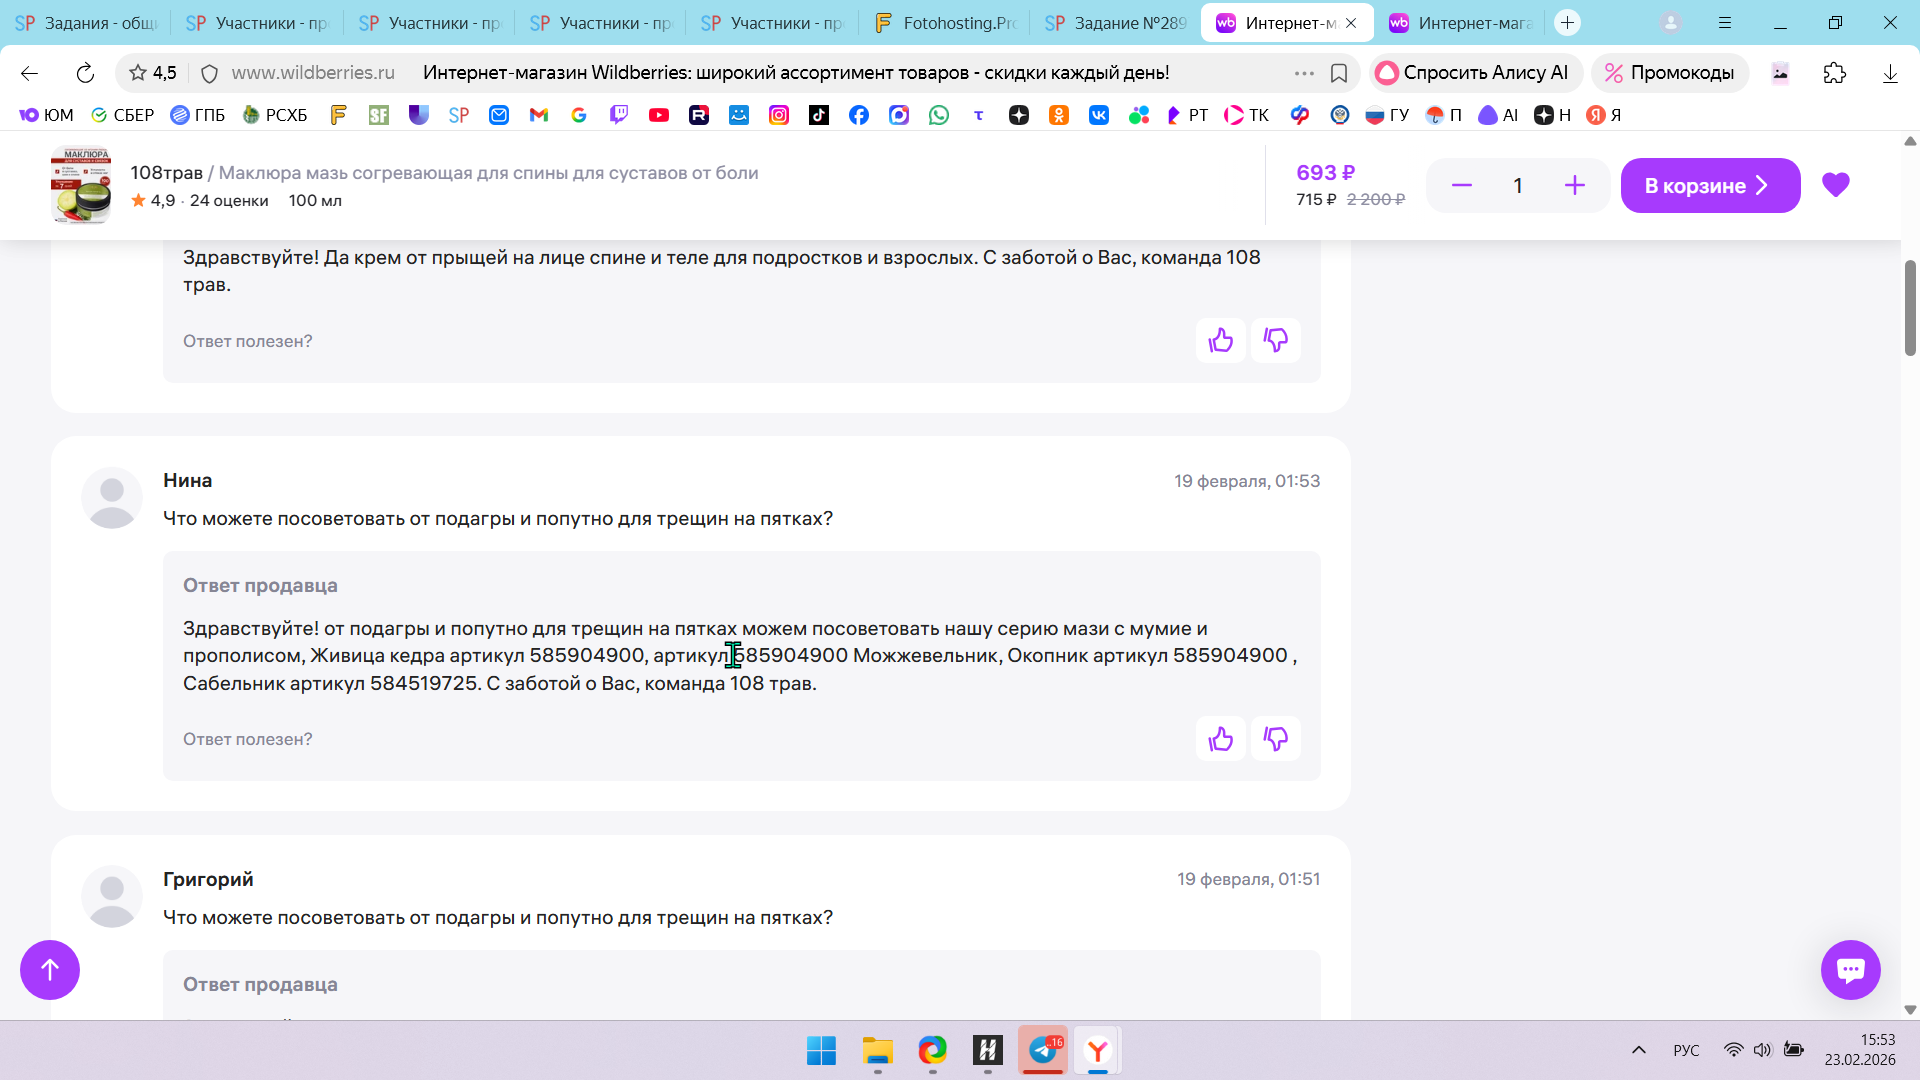This screenshot has width=1920, height=1080.
Task: Dislike the seller's answer to Нина
Action: tap(1275, 739)
